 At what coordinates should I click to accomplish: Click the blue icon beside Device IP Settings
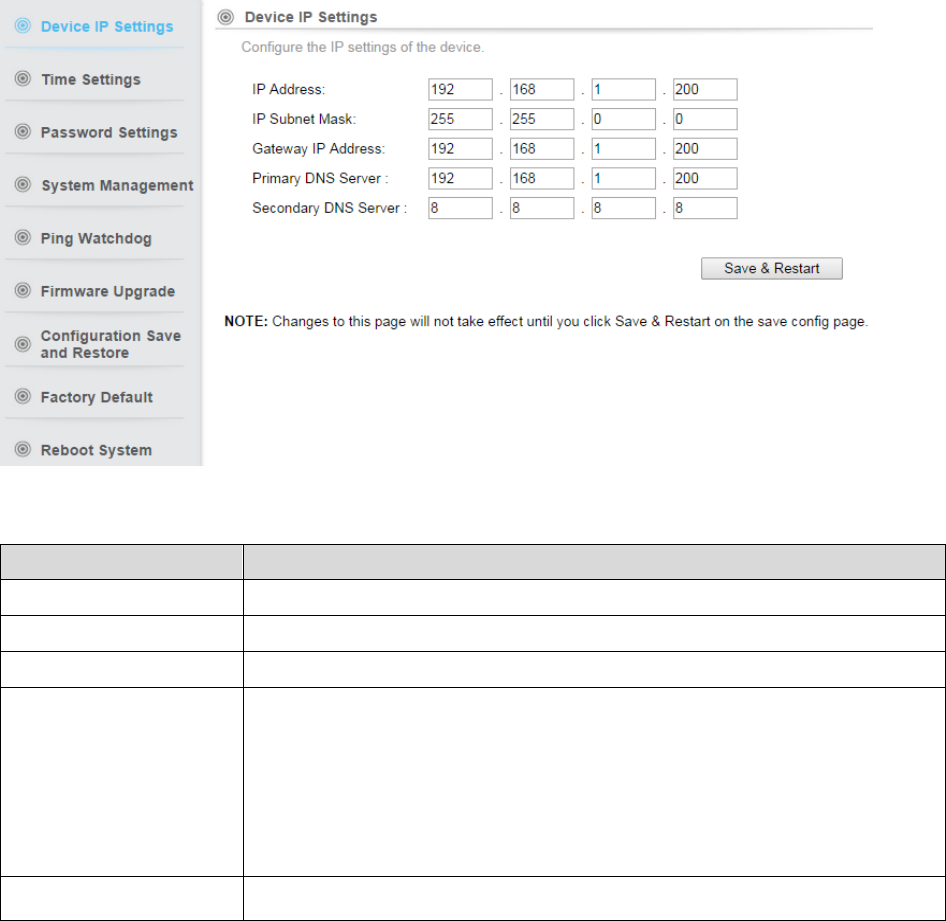tap(22, 25)
